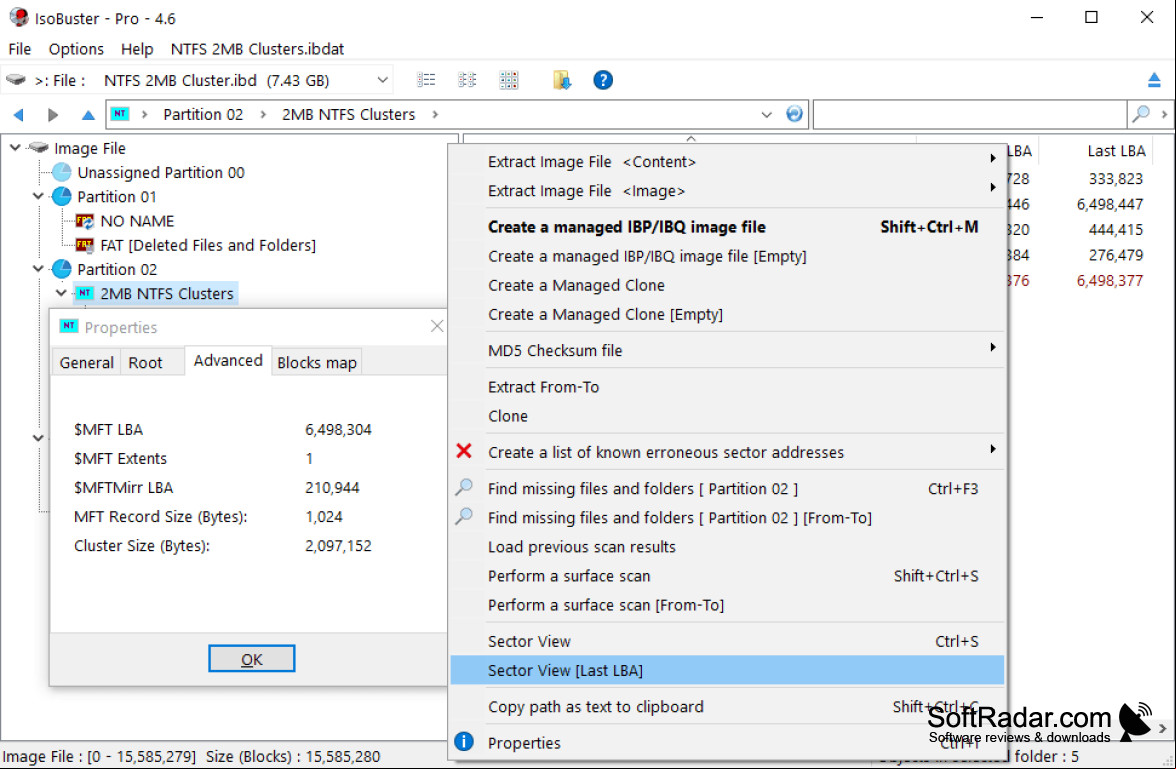Open the Blocks map tab
The width and height of the screenshot is (1176, 769).
click(316, 362)
